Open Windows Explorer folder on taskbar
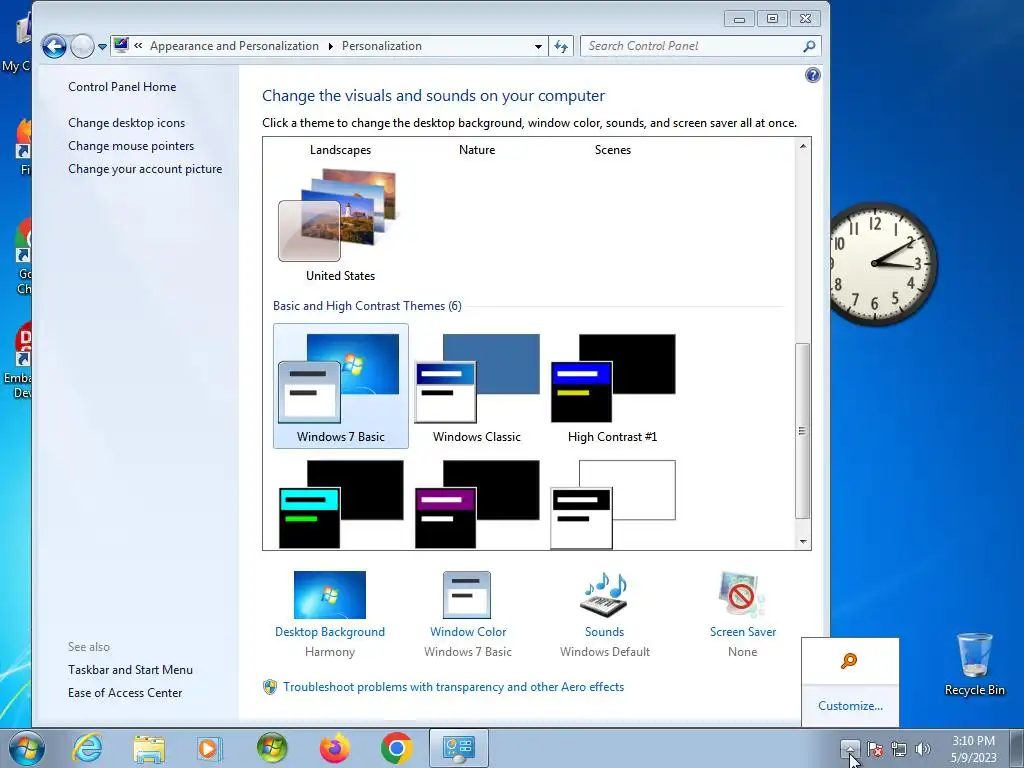The image size is (1024, 768). click(x=149, y=748)
